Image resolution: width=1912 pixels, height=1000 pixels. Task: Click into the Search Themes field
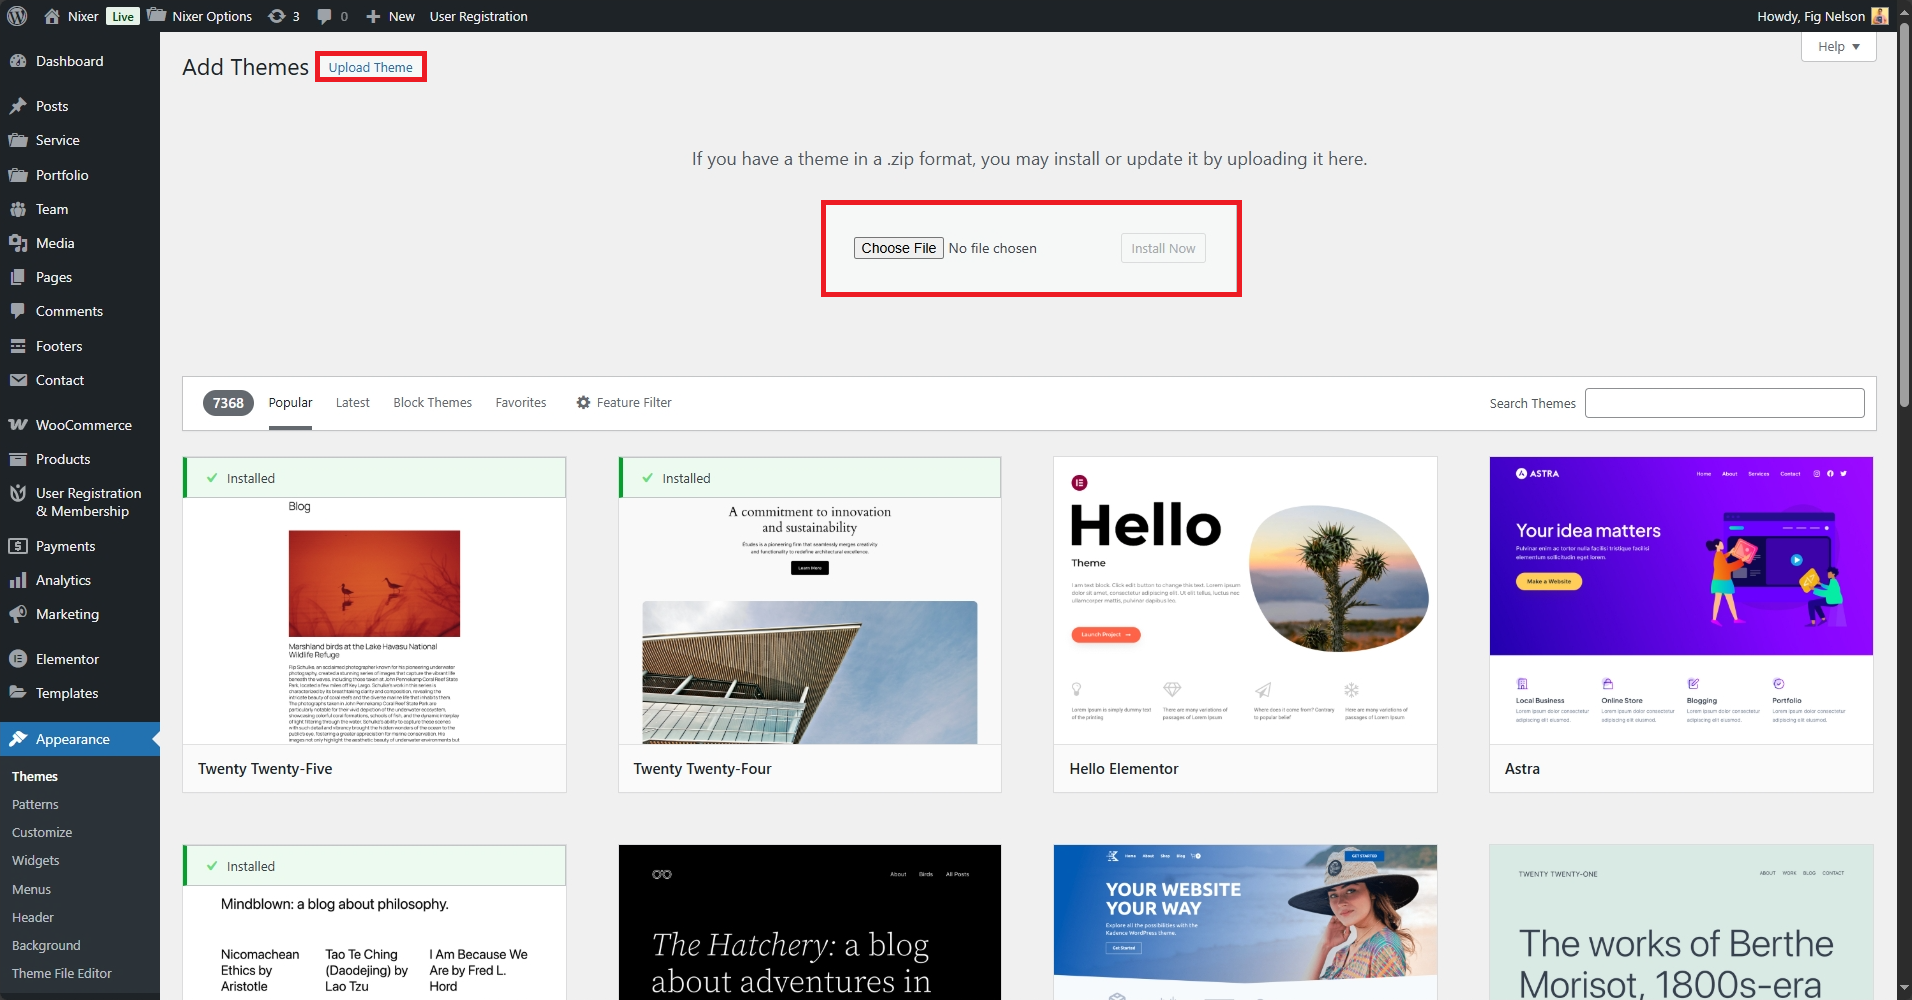point(1724,403)
